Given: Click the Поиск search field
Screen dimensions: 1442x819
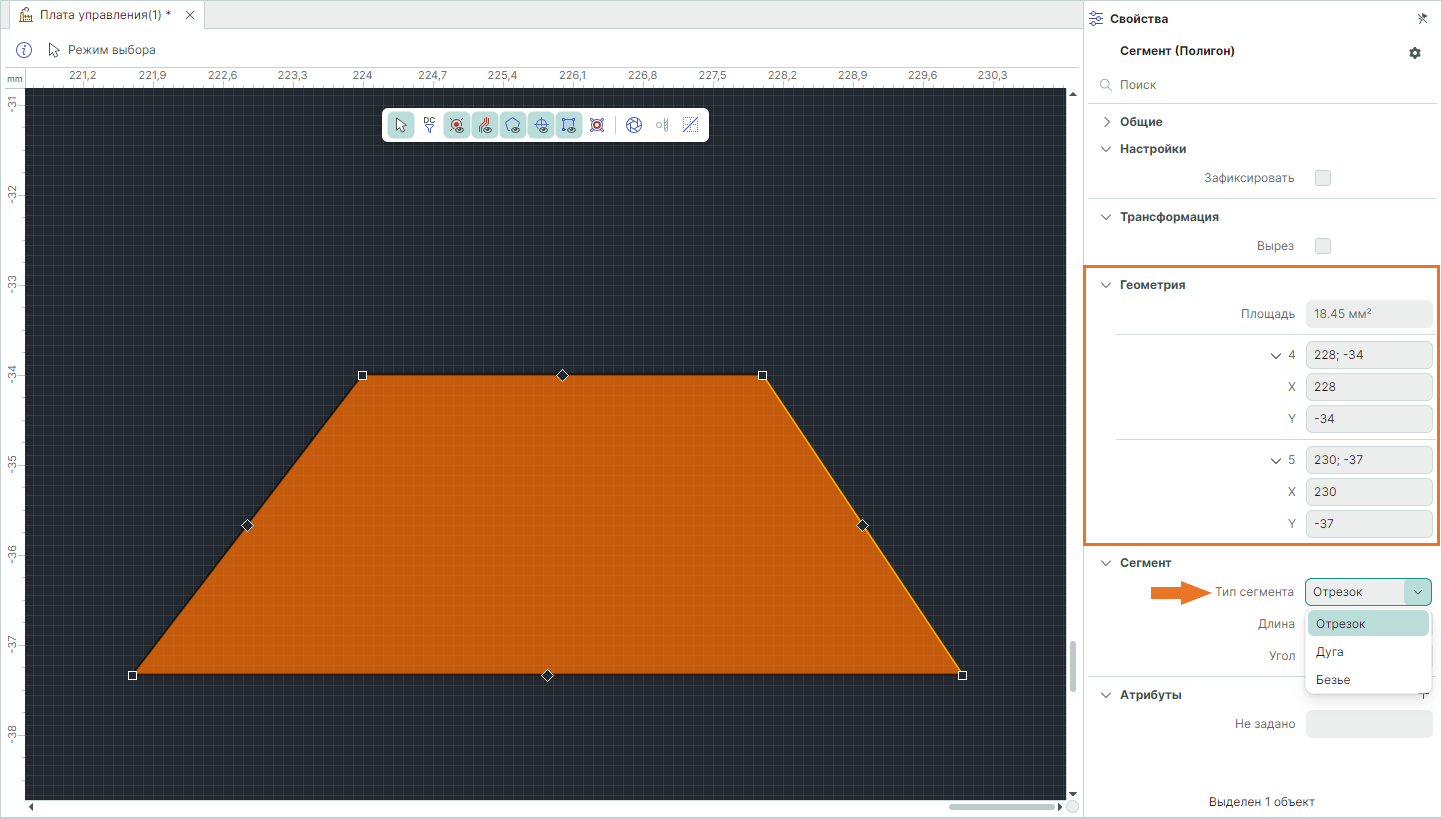Looking at the screenshot, I should click(1260, 86).
